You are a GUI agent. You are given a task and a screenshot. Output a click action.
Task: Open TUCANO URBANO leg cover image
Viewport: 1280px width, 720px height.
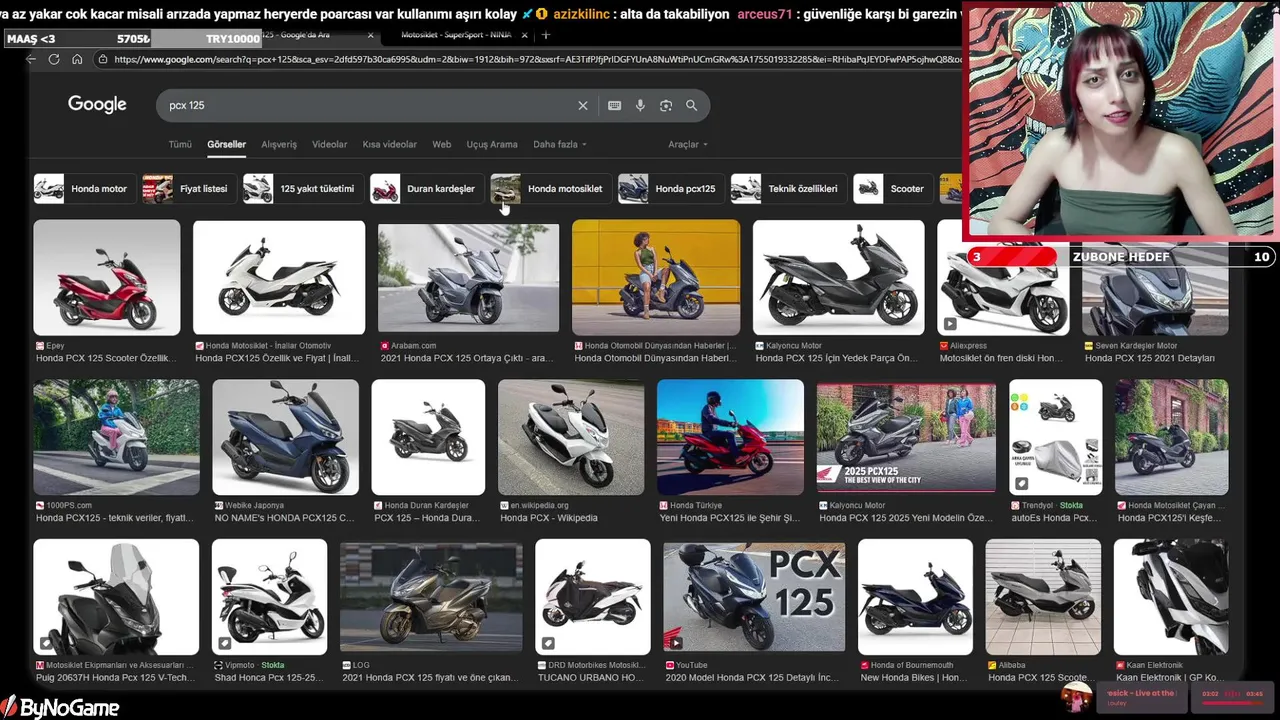coord(593,597)
